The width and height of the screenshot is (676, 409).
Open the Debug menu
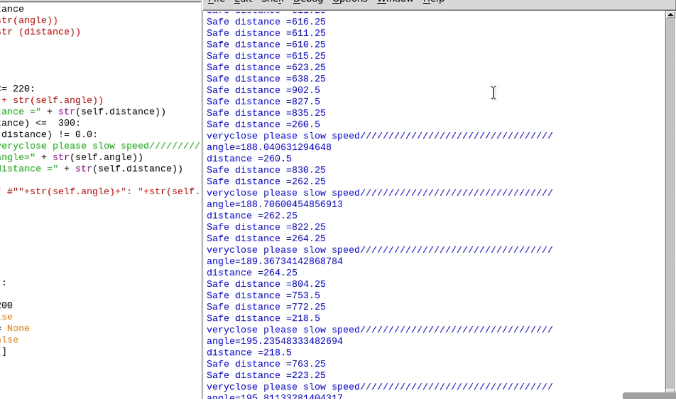tap(308, 2)
